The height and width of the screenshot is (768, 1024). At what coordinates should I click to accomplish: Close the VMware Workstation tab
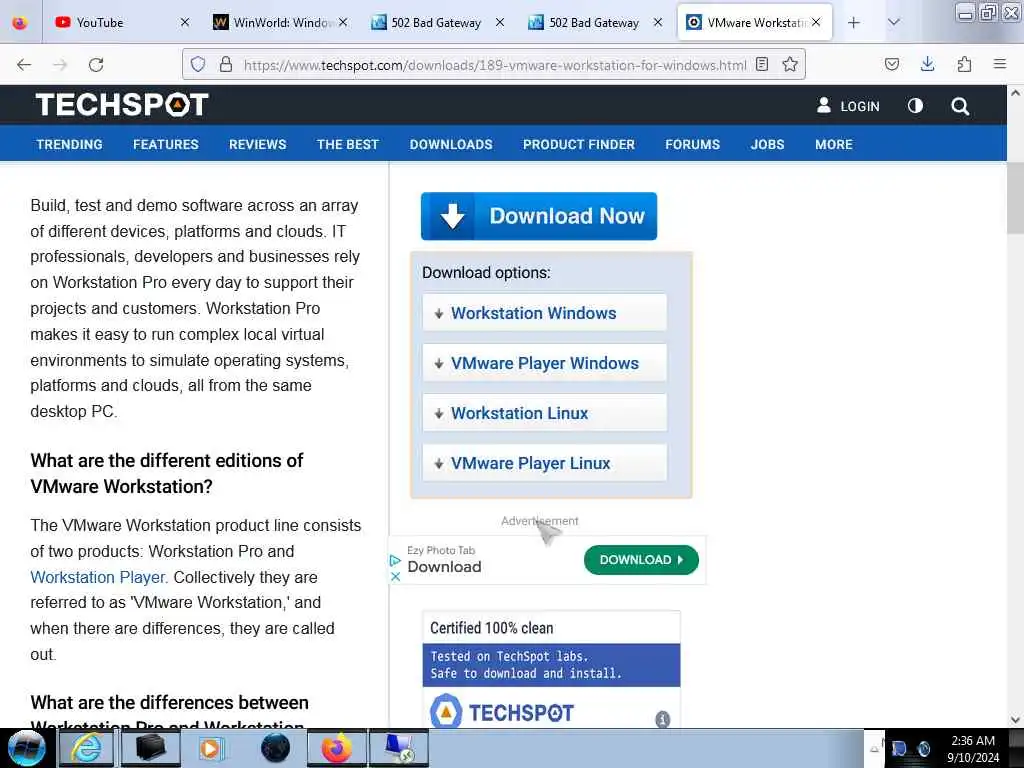[x=816, y=22]
